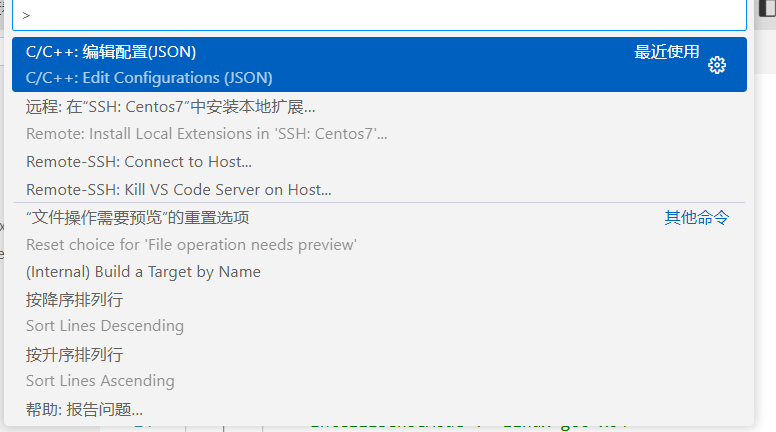Click the layout toggle icon beside the search box
This screenshot has height=432, width=776.
[767, 7]
